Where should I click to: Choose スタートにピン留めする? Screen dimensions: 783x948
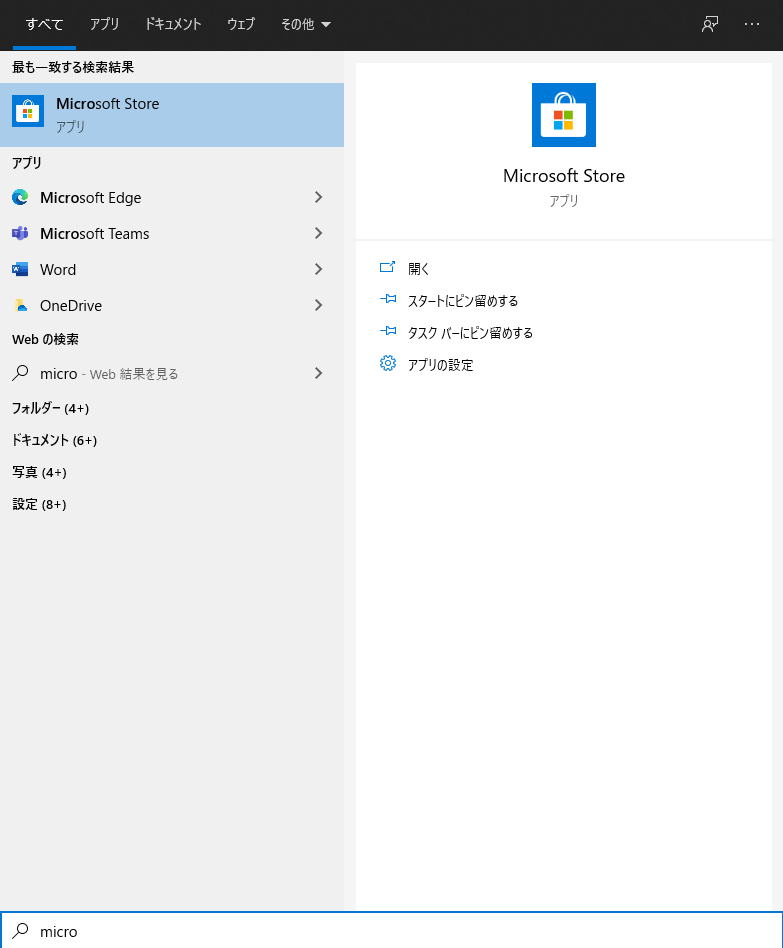[463, 300]
